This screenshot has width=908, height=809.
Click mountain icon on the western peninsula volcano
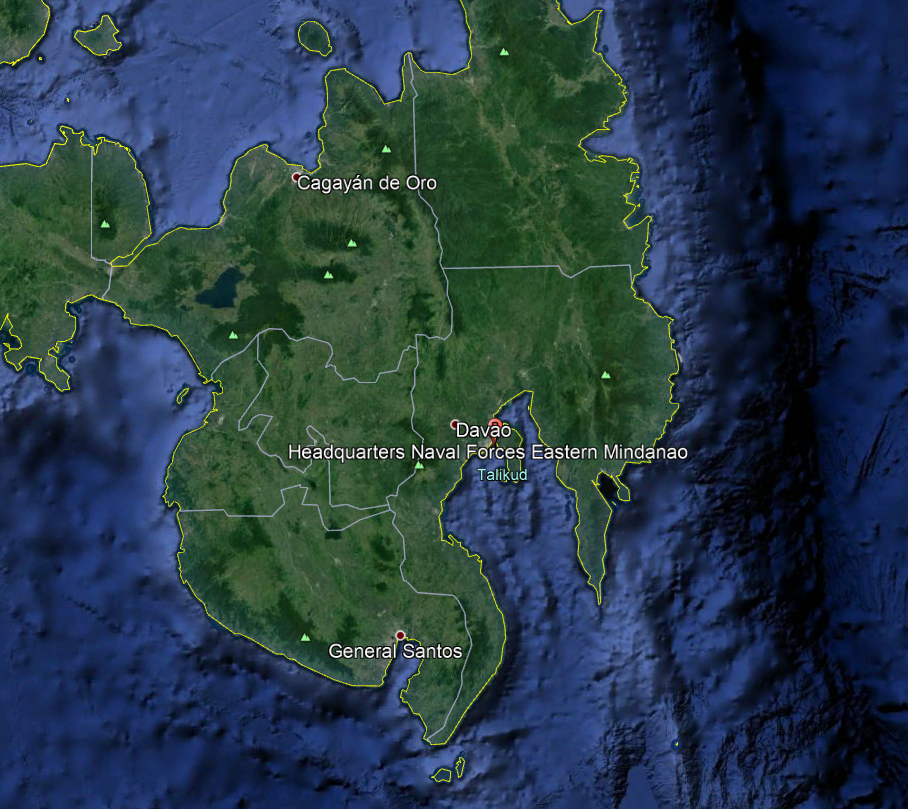(105, 224)
